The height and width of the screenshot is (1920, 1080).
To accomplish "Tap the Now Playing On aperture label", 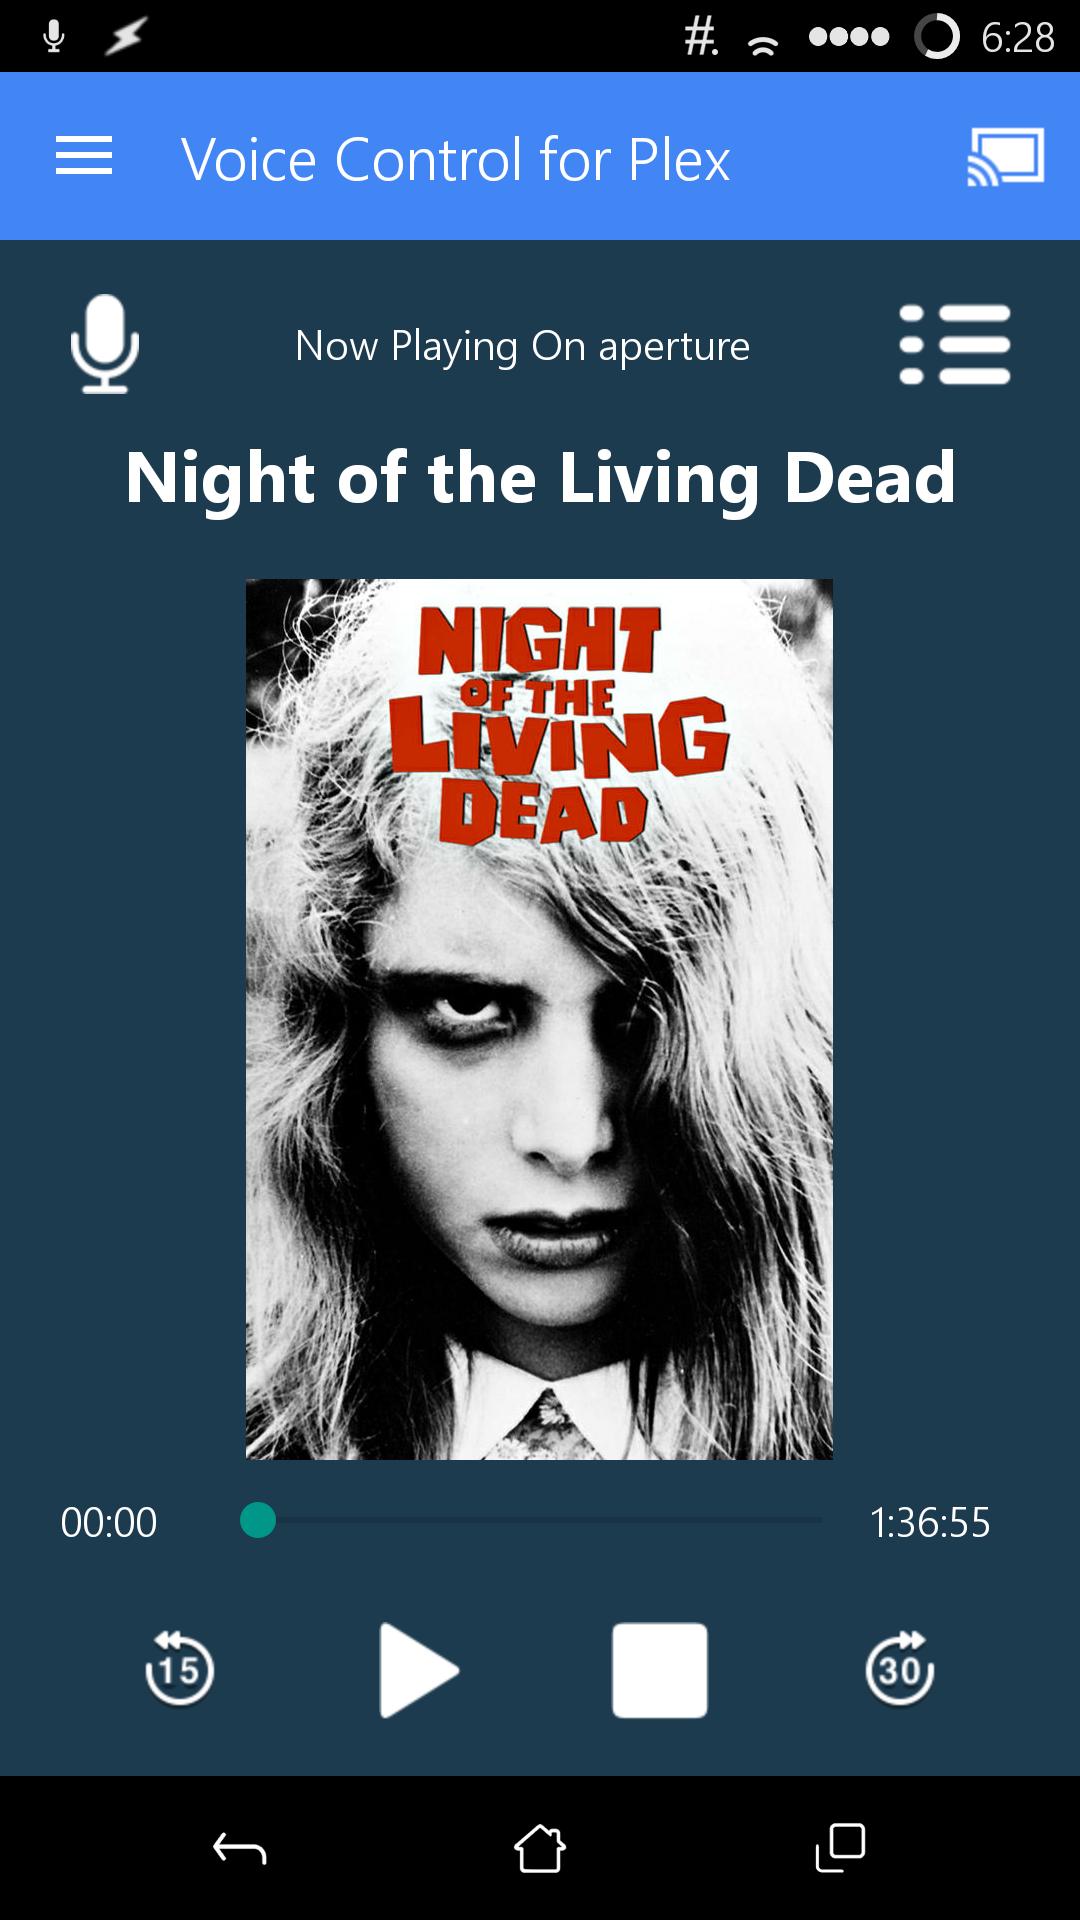I will click(x=522, y=346).
